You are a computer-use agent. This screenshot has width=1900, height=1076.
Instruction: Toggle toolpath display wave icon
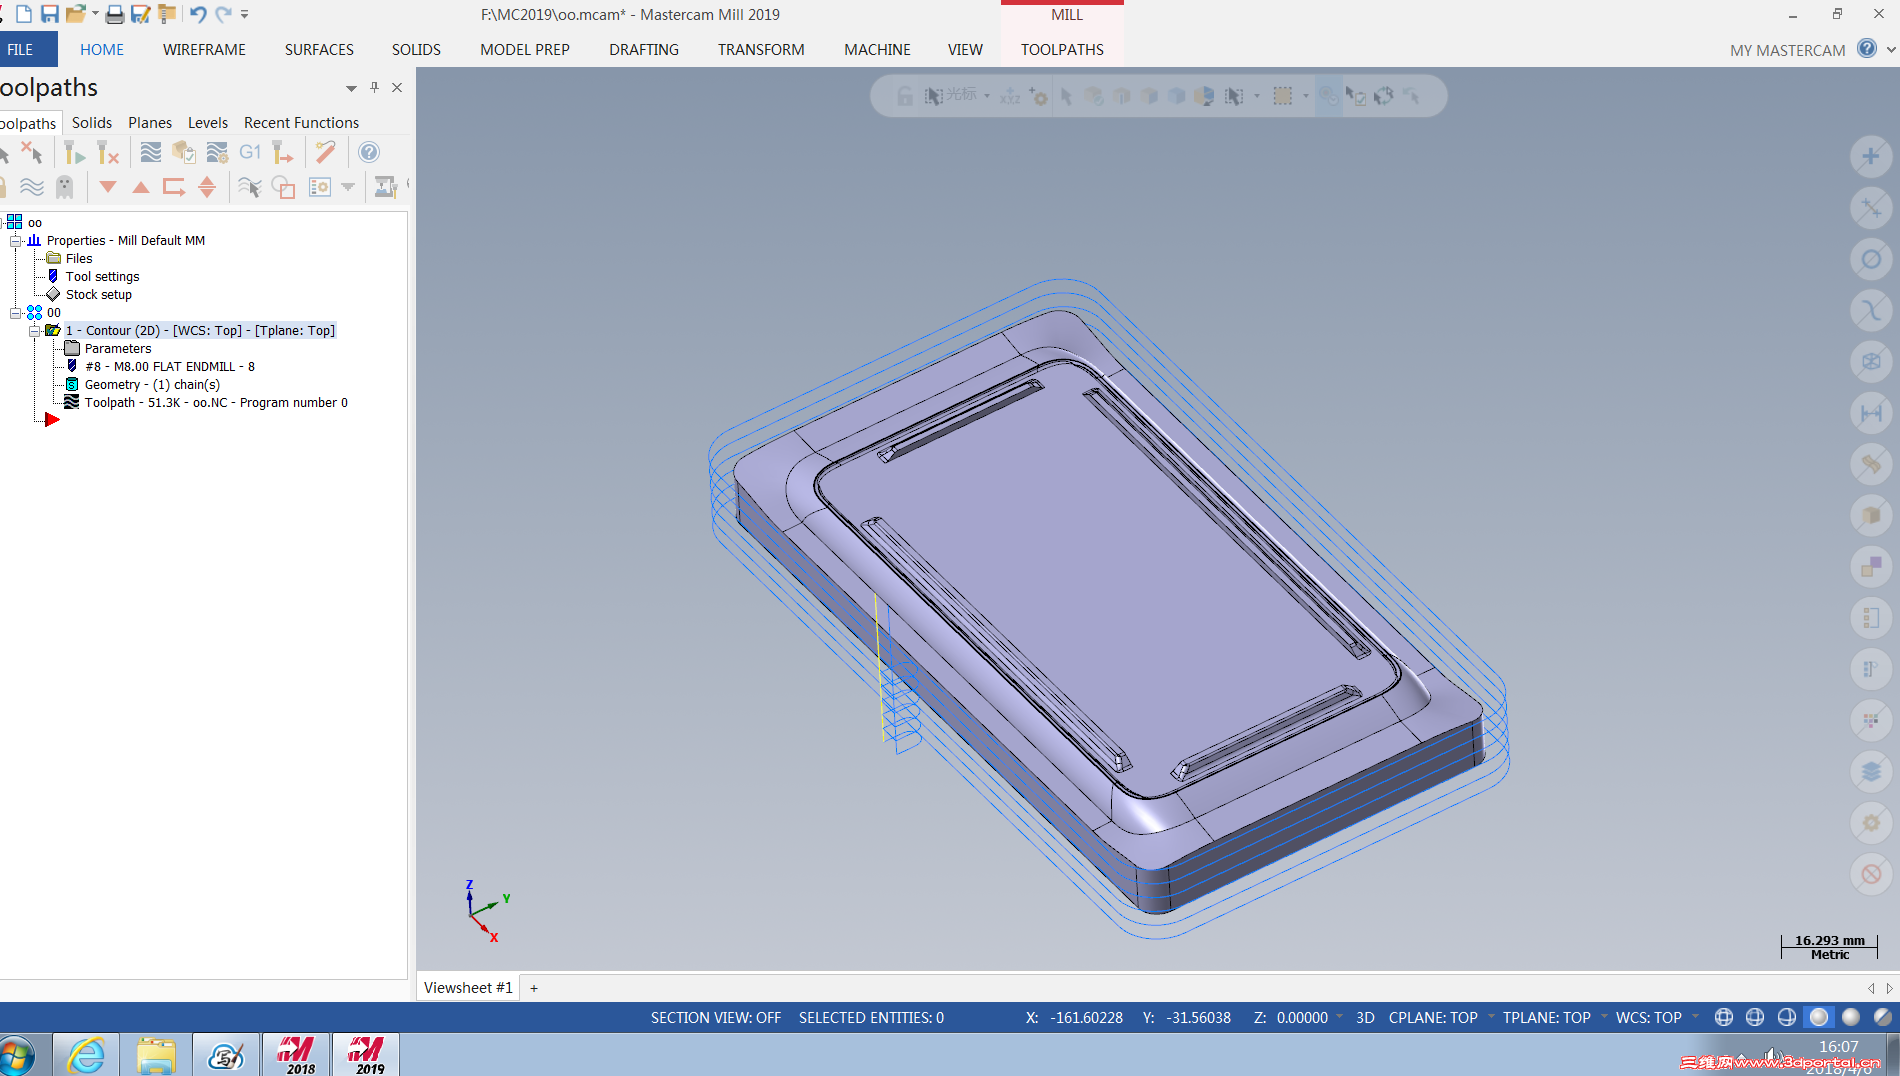click(x=32, y=187)
